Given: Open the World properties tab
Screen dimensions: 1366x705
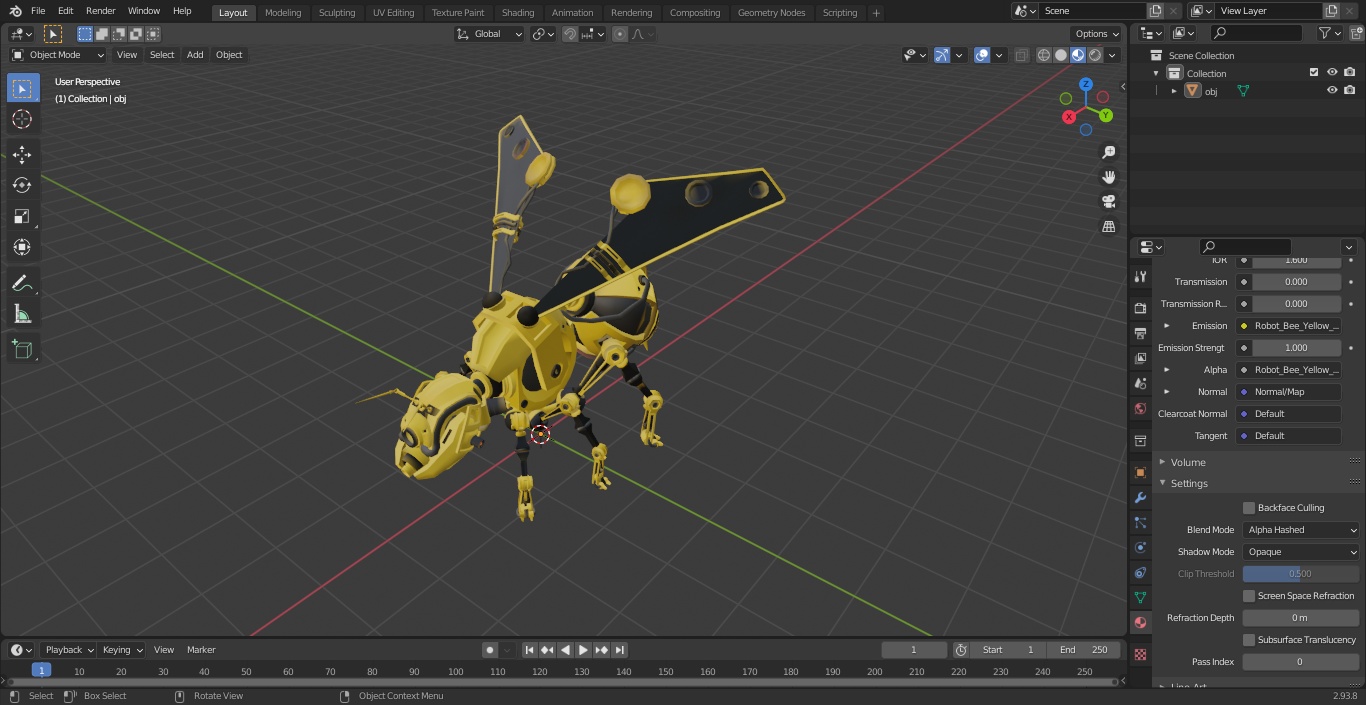Looking at the screenshot, I should (x=1140, y=408).
